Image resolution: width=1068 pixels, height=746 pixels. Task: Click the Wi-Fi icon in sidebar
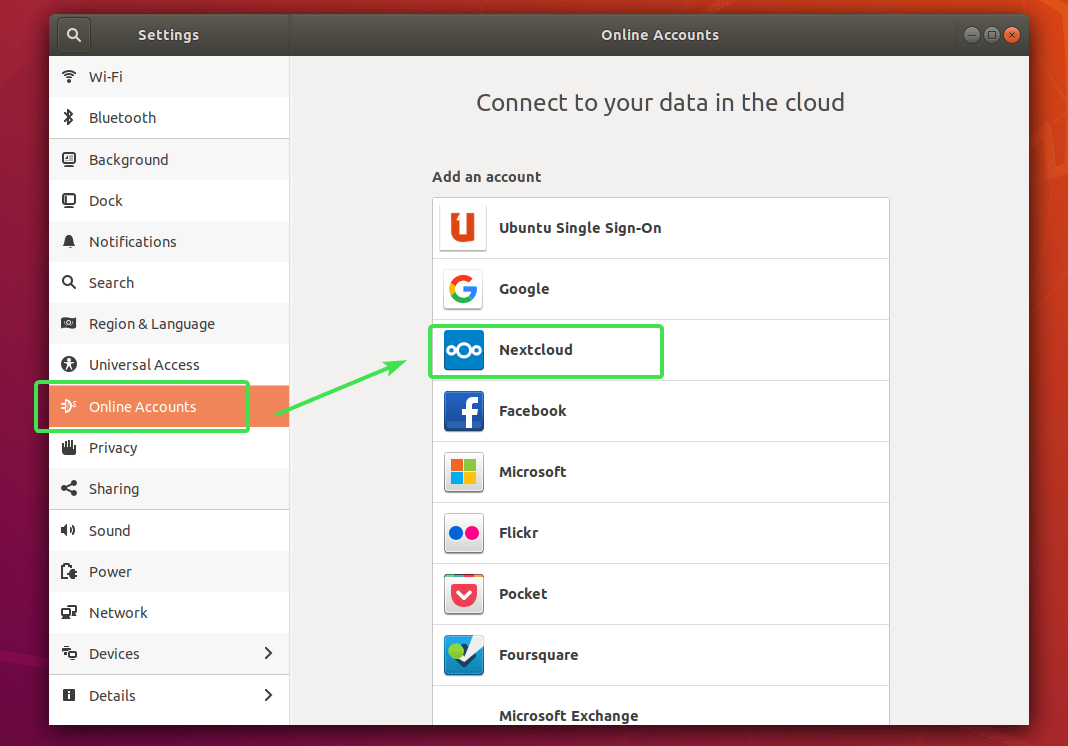69,76
